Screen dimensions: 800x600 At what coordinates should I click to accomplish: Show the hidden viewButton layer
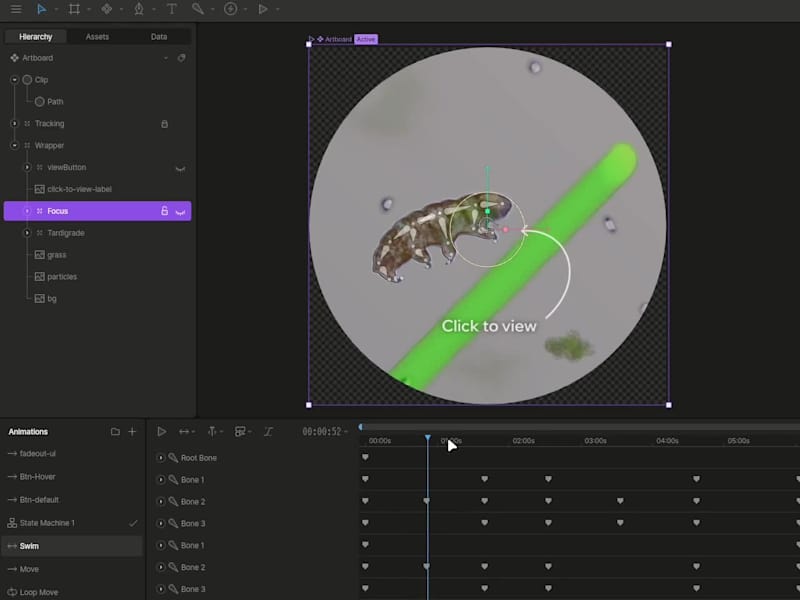tap(180, 168)
